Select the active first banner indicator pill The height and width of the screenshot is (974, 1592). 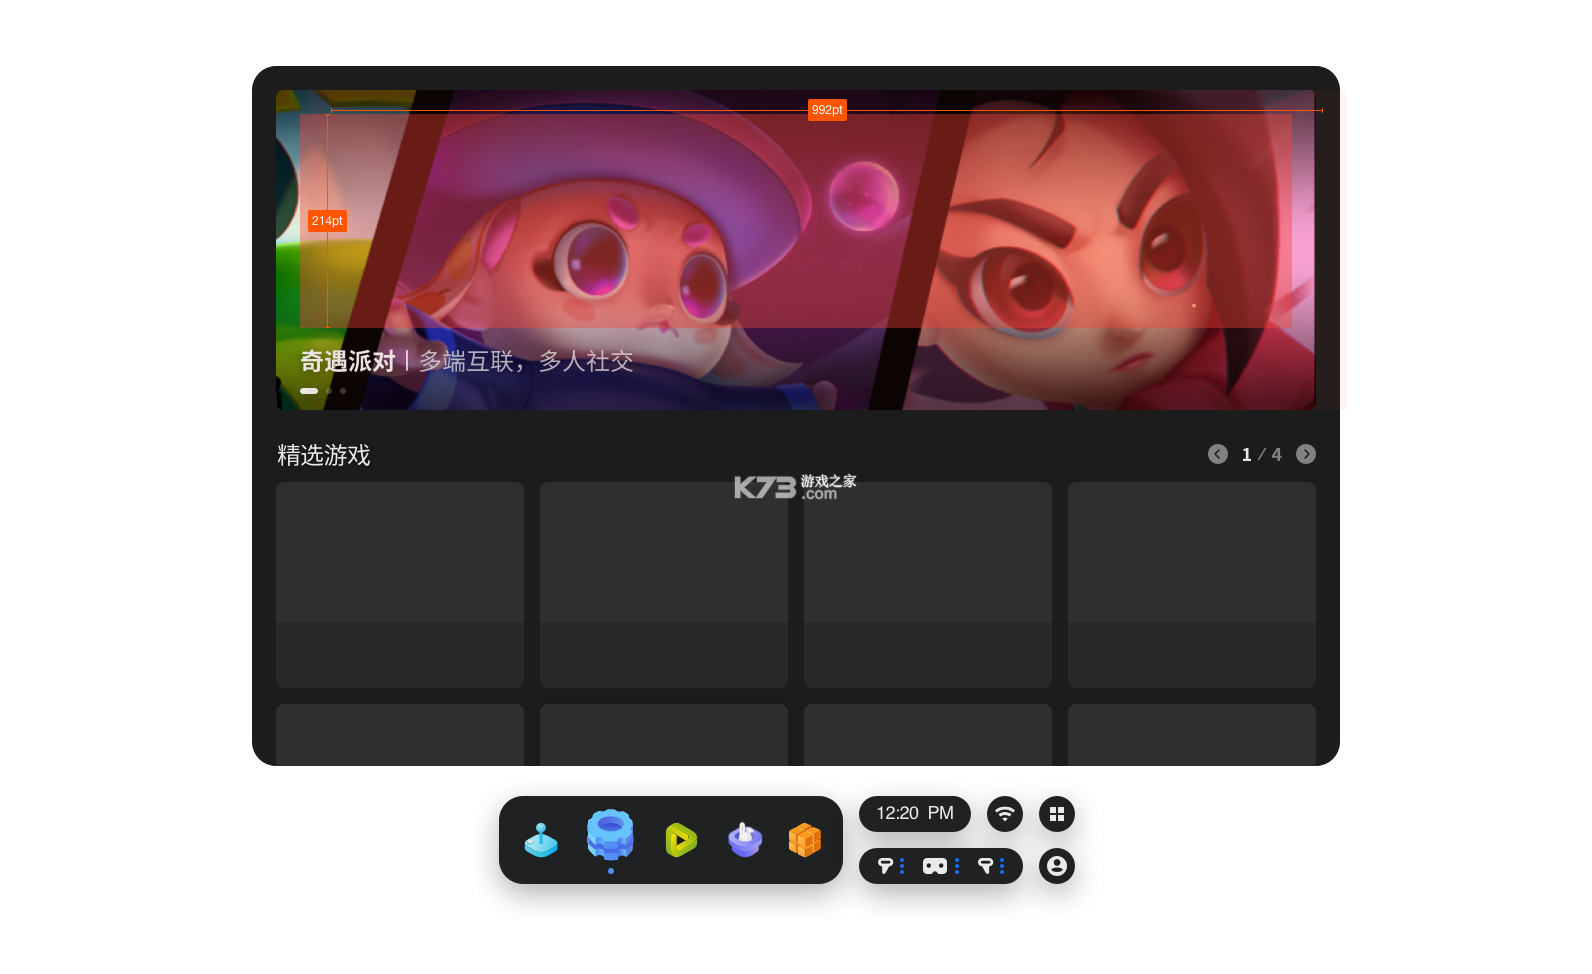[309, 391]
